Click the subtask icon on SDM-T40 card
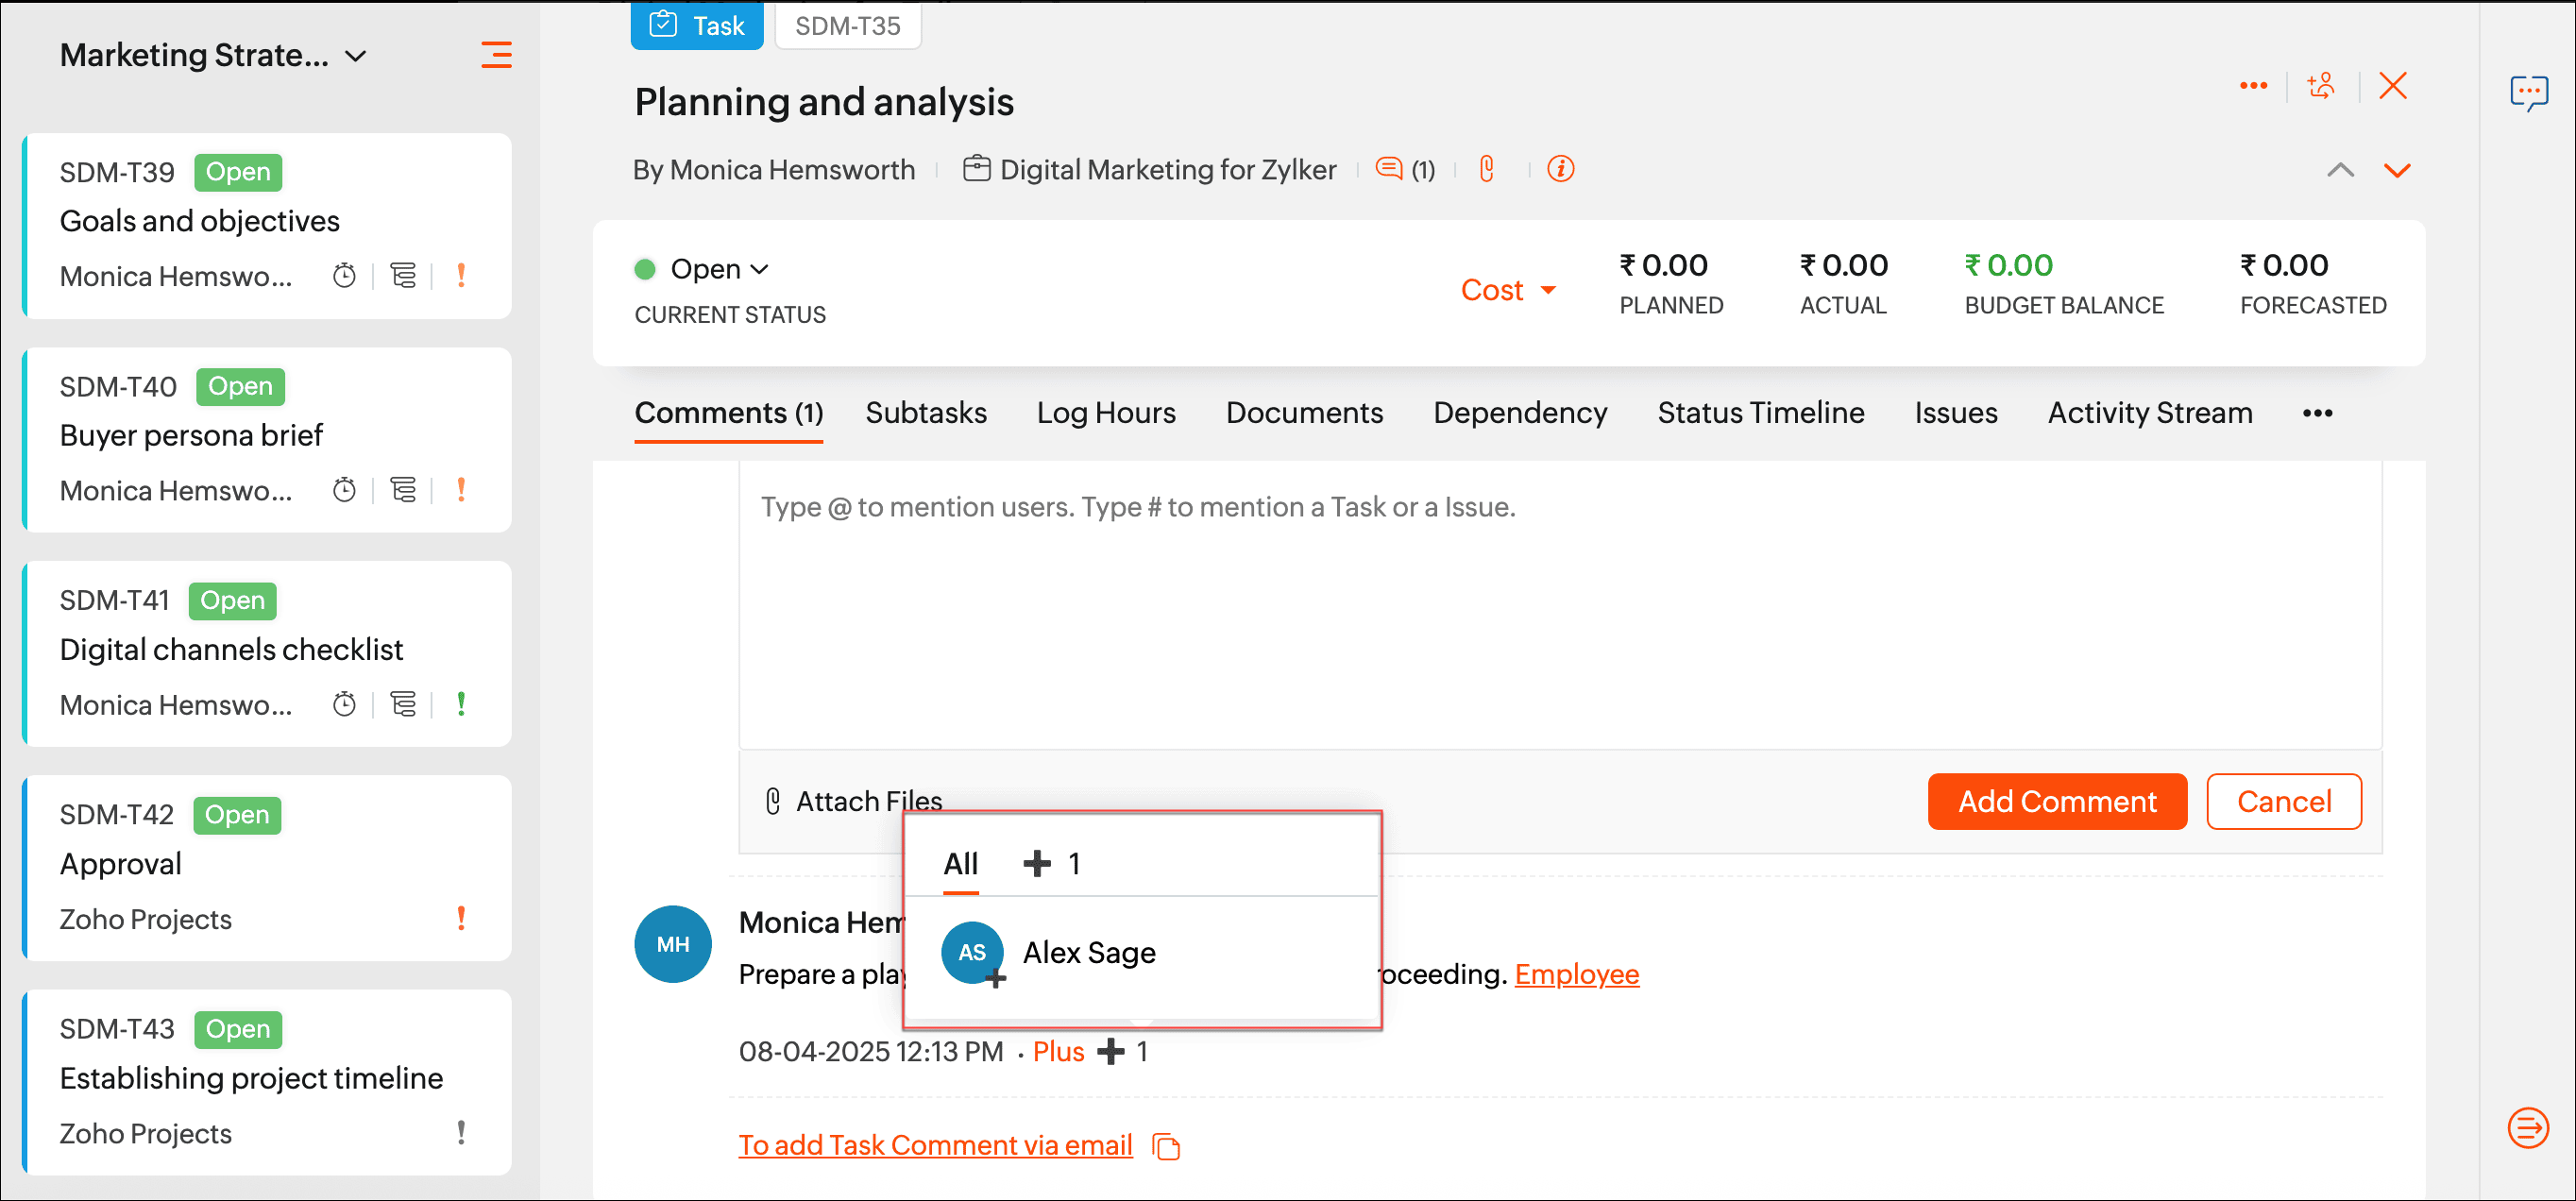 [x=403, y=490]
